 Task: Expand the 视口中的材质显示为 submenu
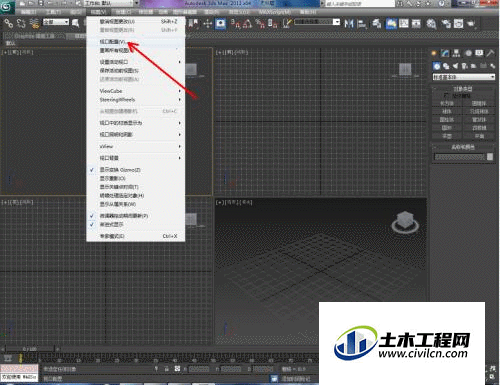(136, 123)
